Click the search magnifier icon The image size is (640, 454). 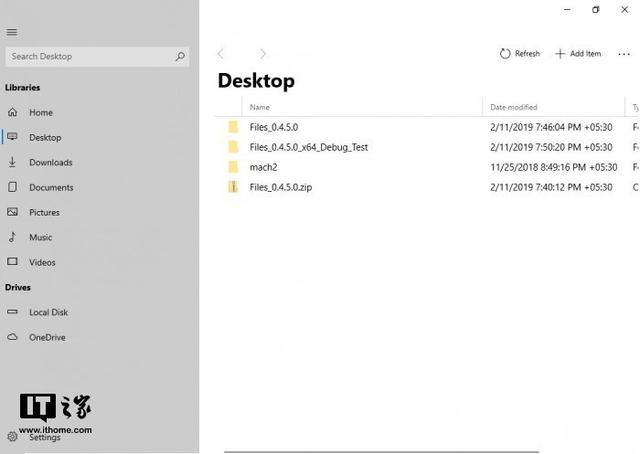click(180, 56)
